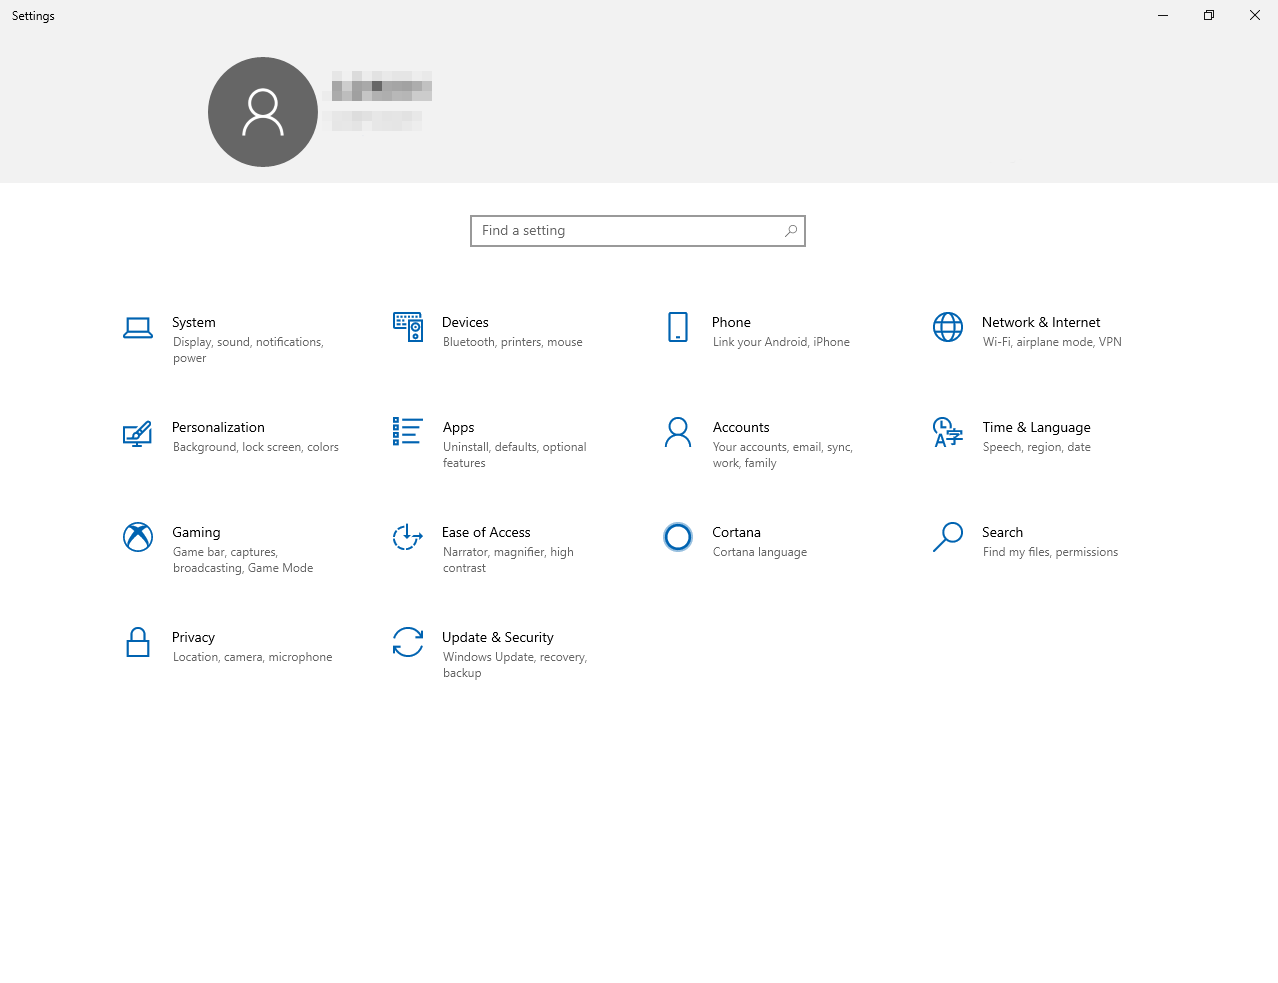The width and height of the screenshot is (1278, 983).
Task: Restore down the Settings window
Action: point(1209,15)
